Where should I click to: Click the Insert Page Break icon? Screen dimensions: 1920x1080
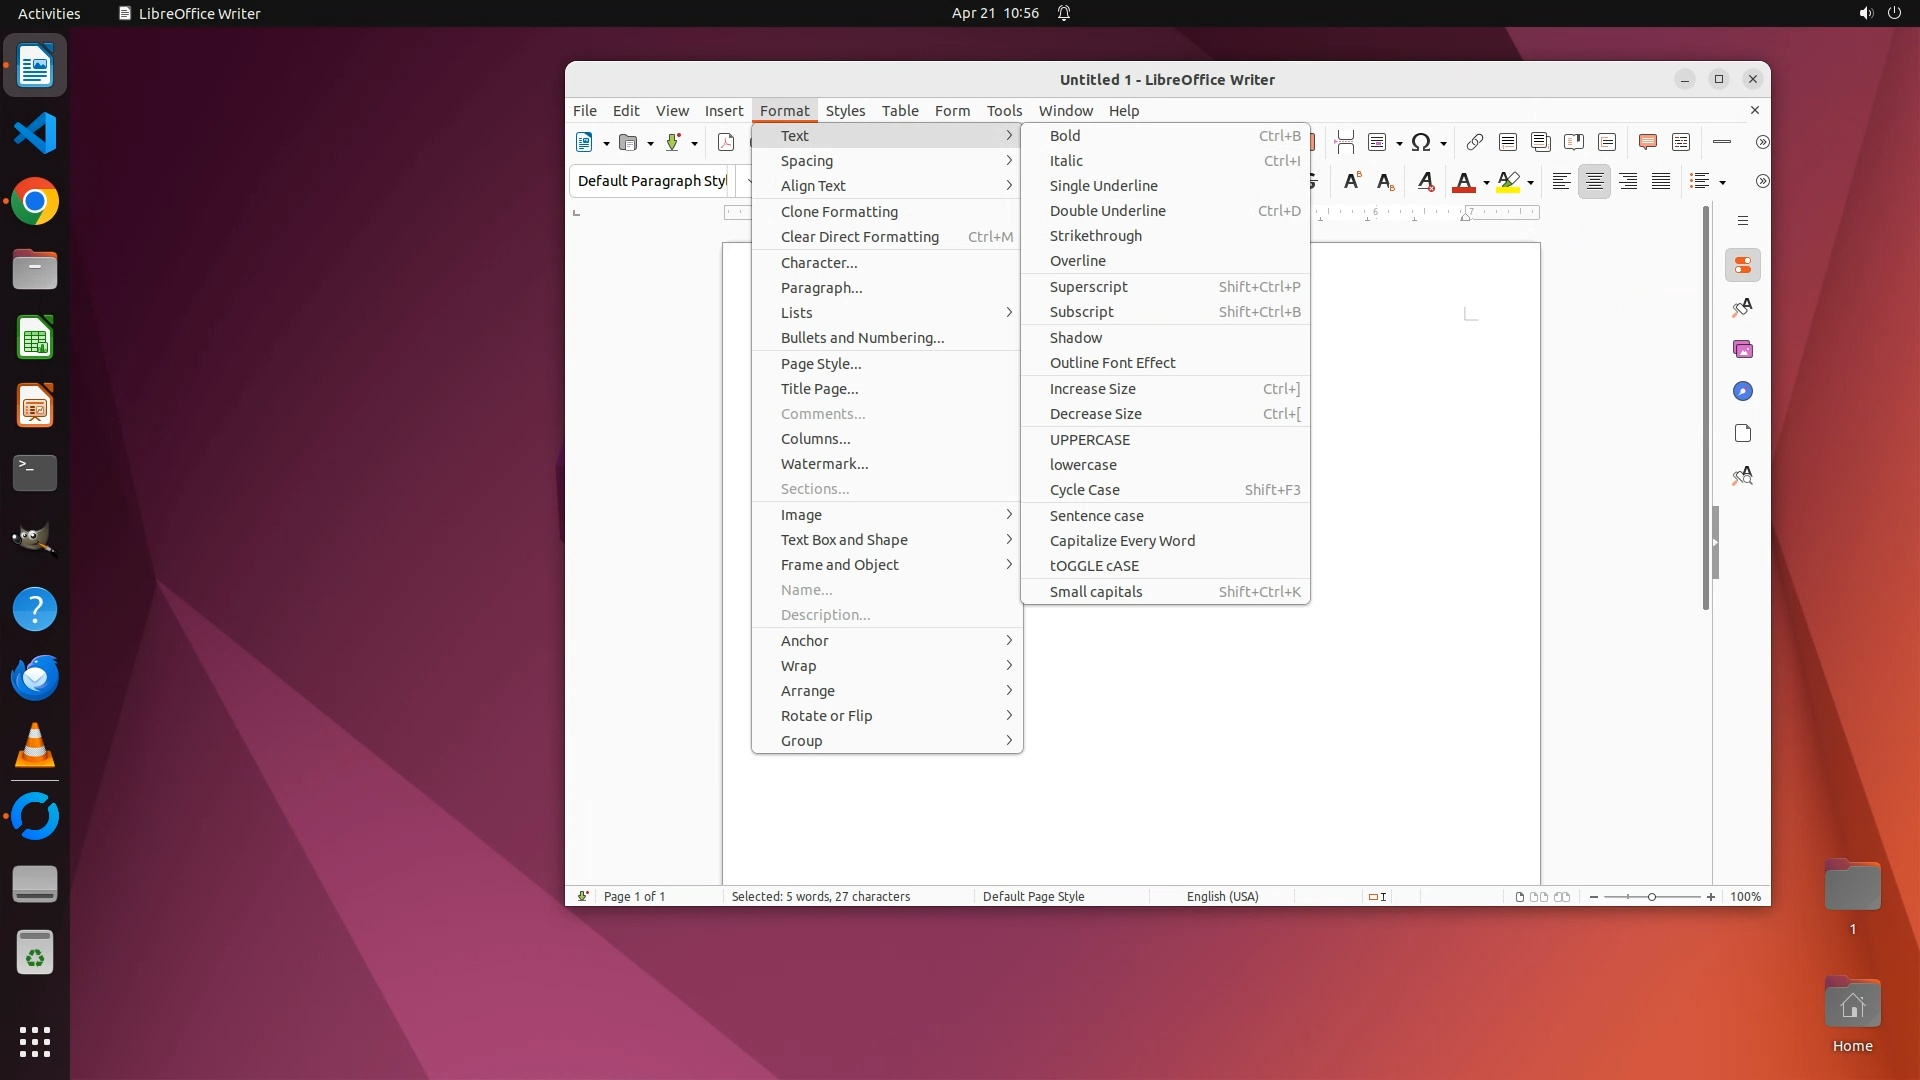click(x=1345, y=142)
